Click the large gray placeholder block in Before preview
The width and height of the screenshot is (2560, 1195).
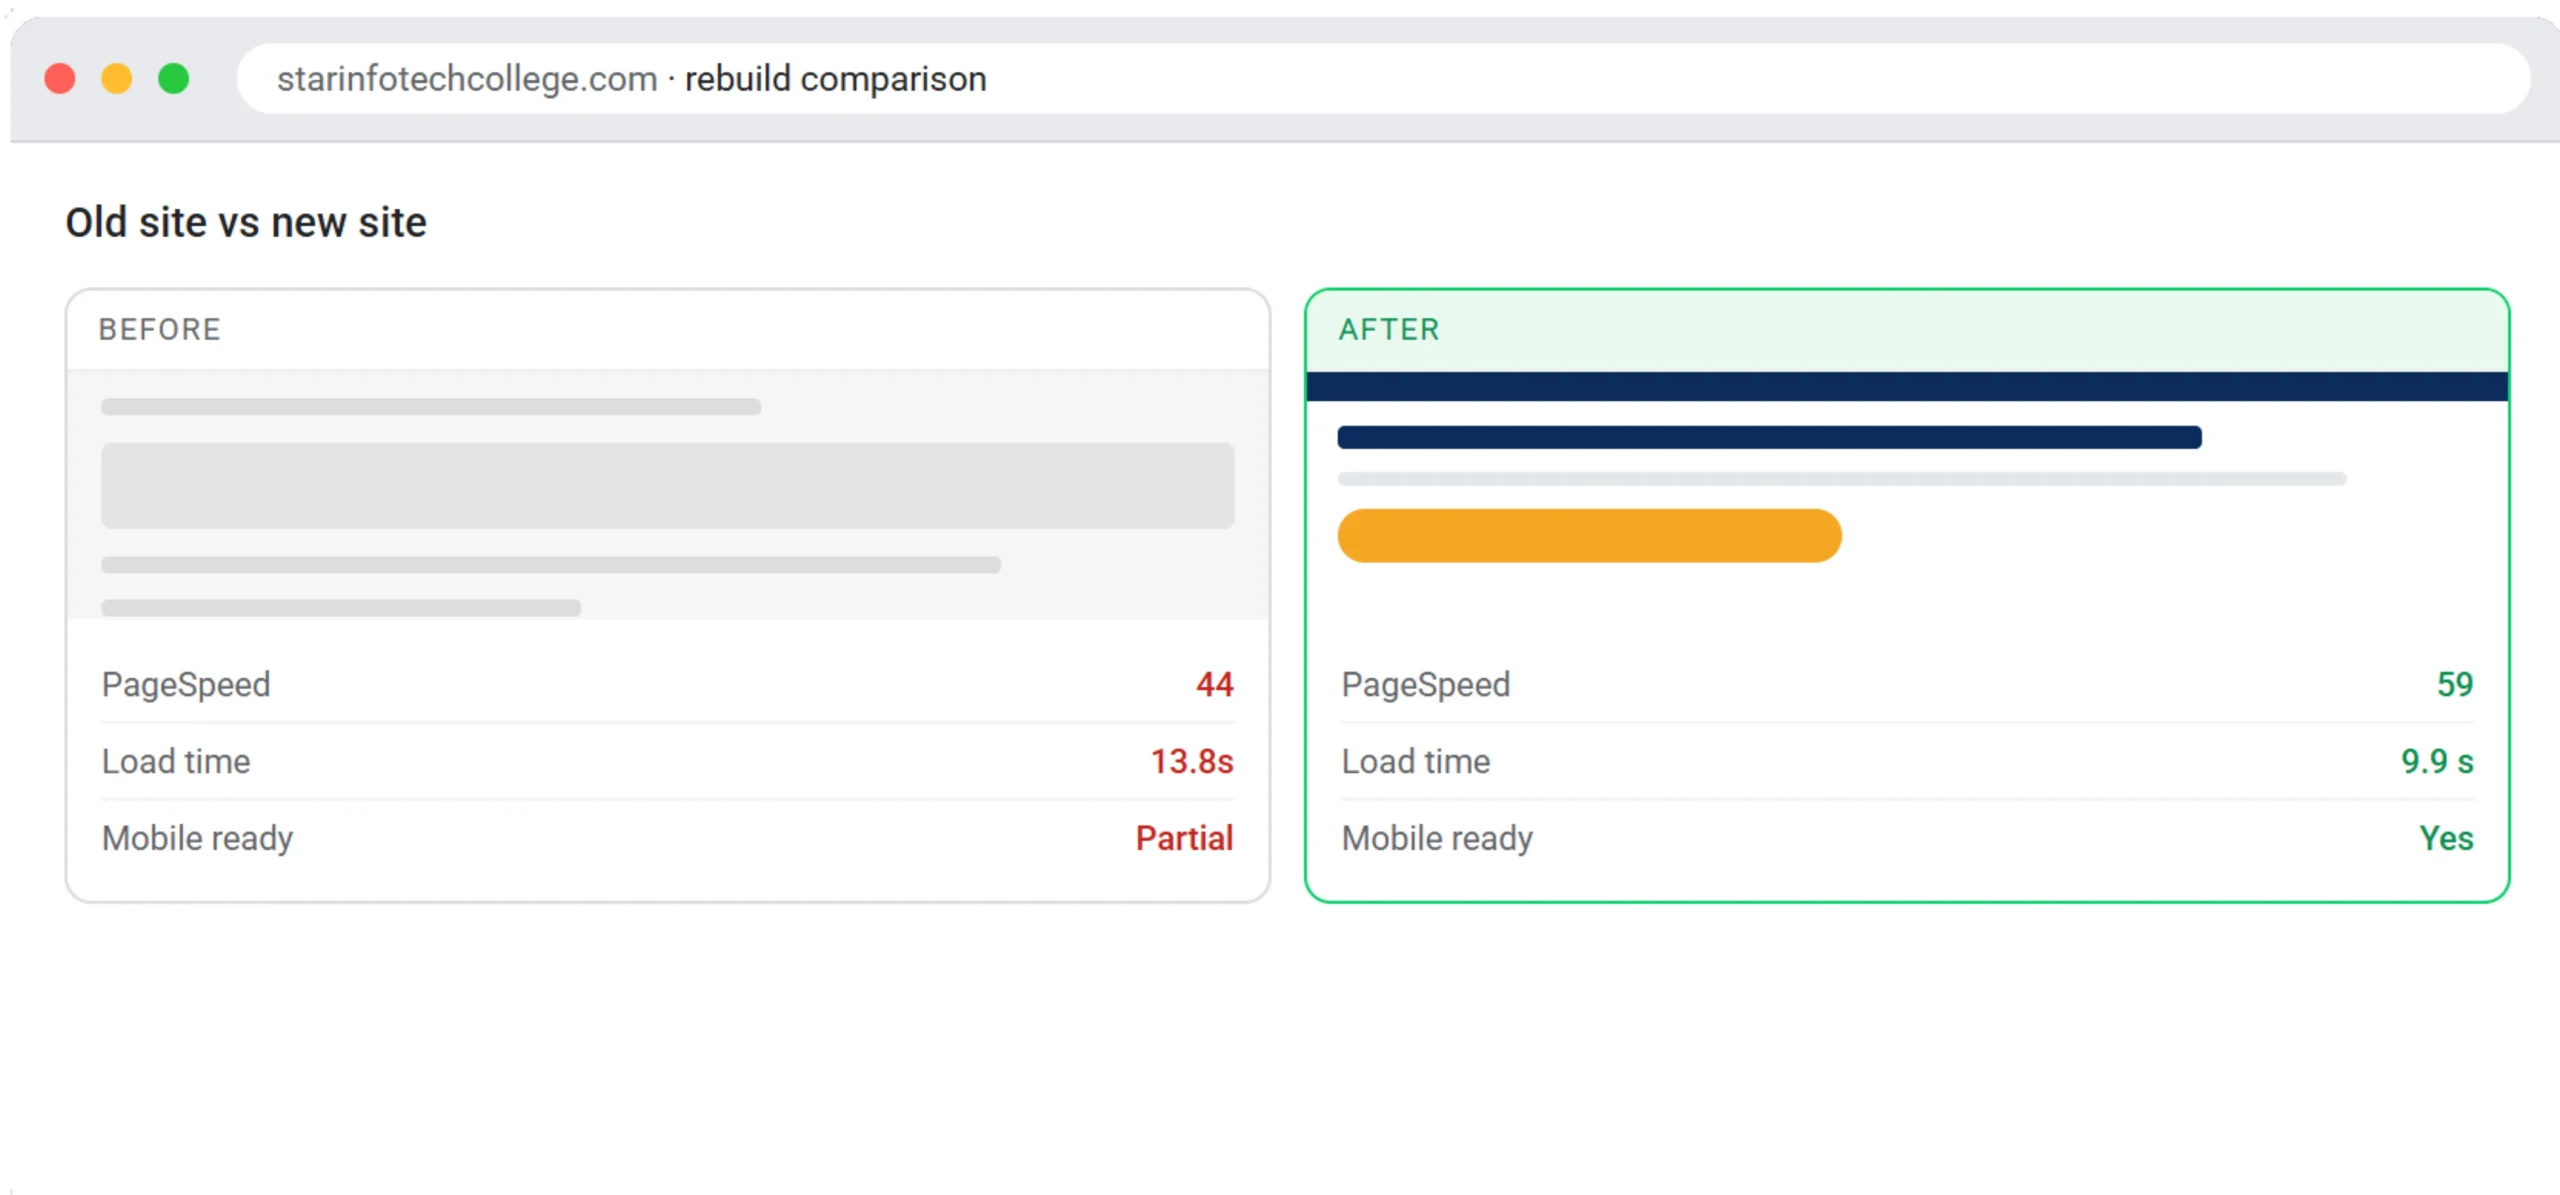tap(668, 485)
